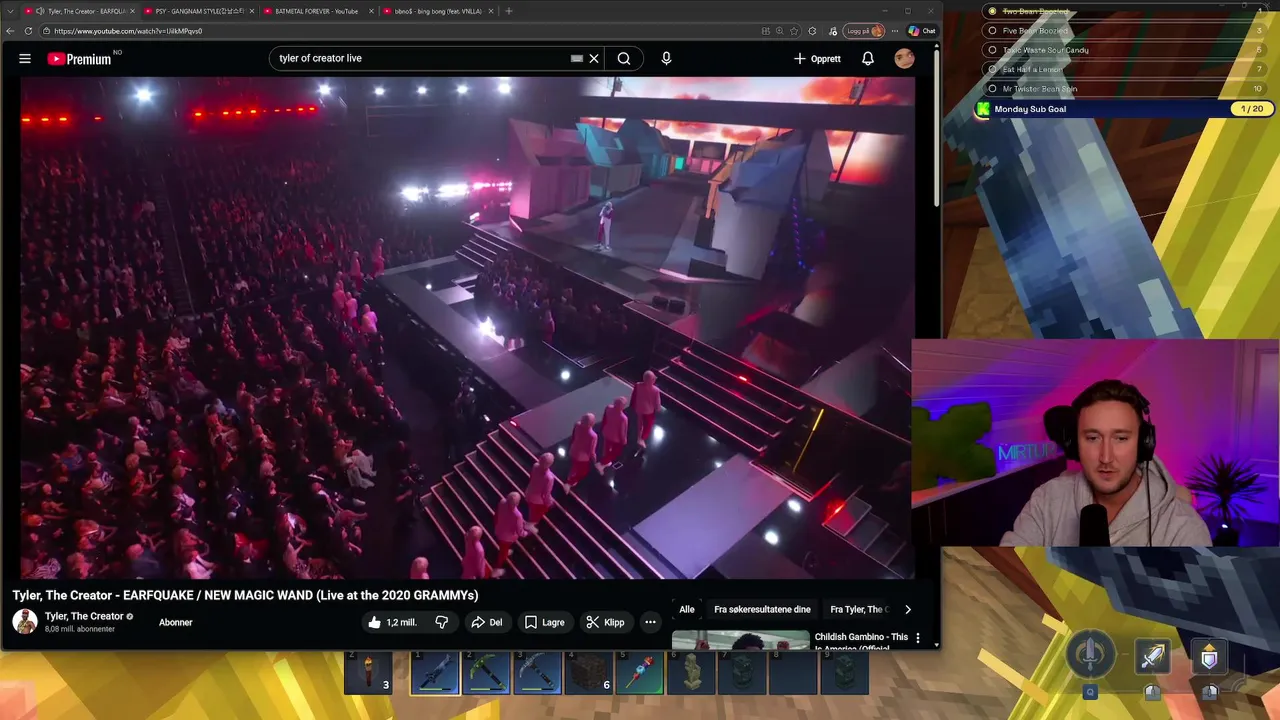Select Mr Twister Bean Spin radio option
The height and width of the screenshot is (720, 1280).
[x=992, y=89]
